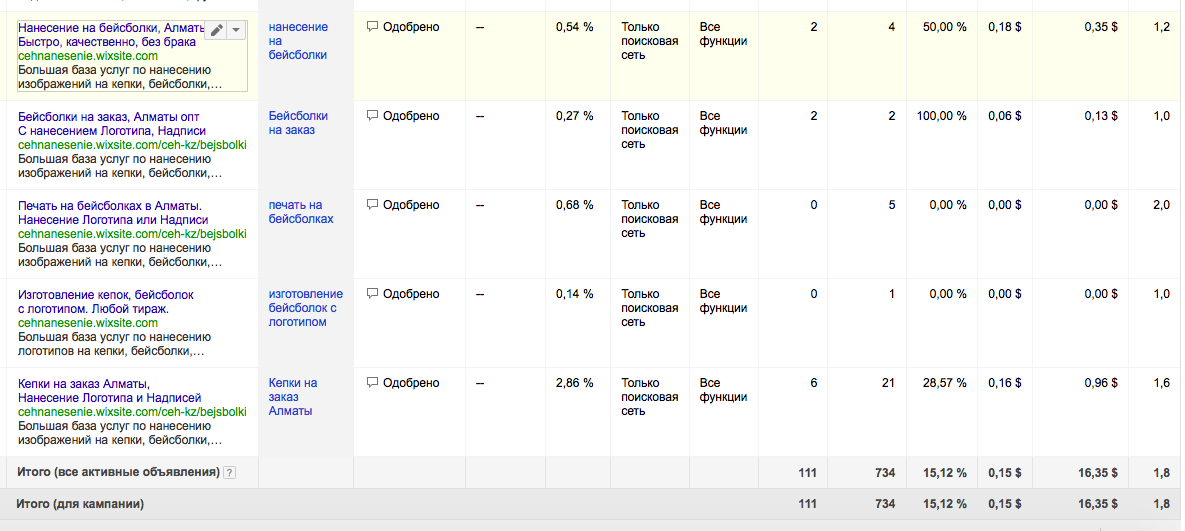Image resolution: width=1185 pixels, height=531 pixels.
Task: Click the status bubble icon in Кепки на заказ Алматы row
Action: (x=372, y=384)
